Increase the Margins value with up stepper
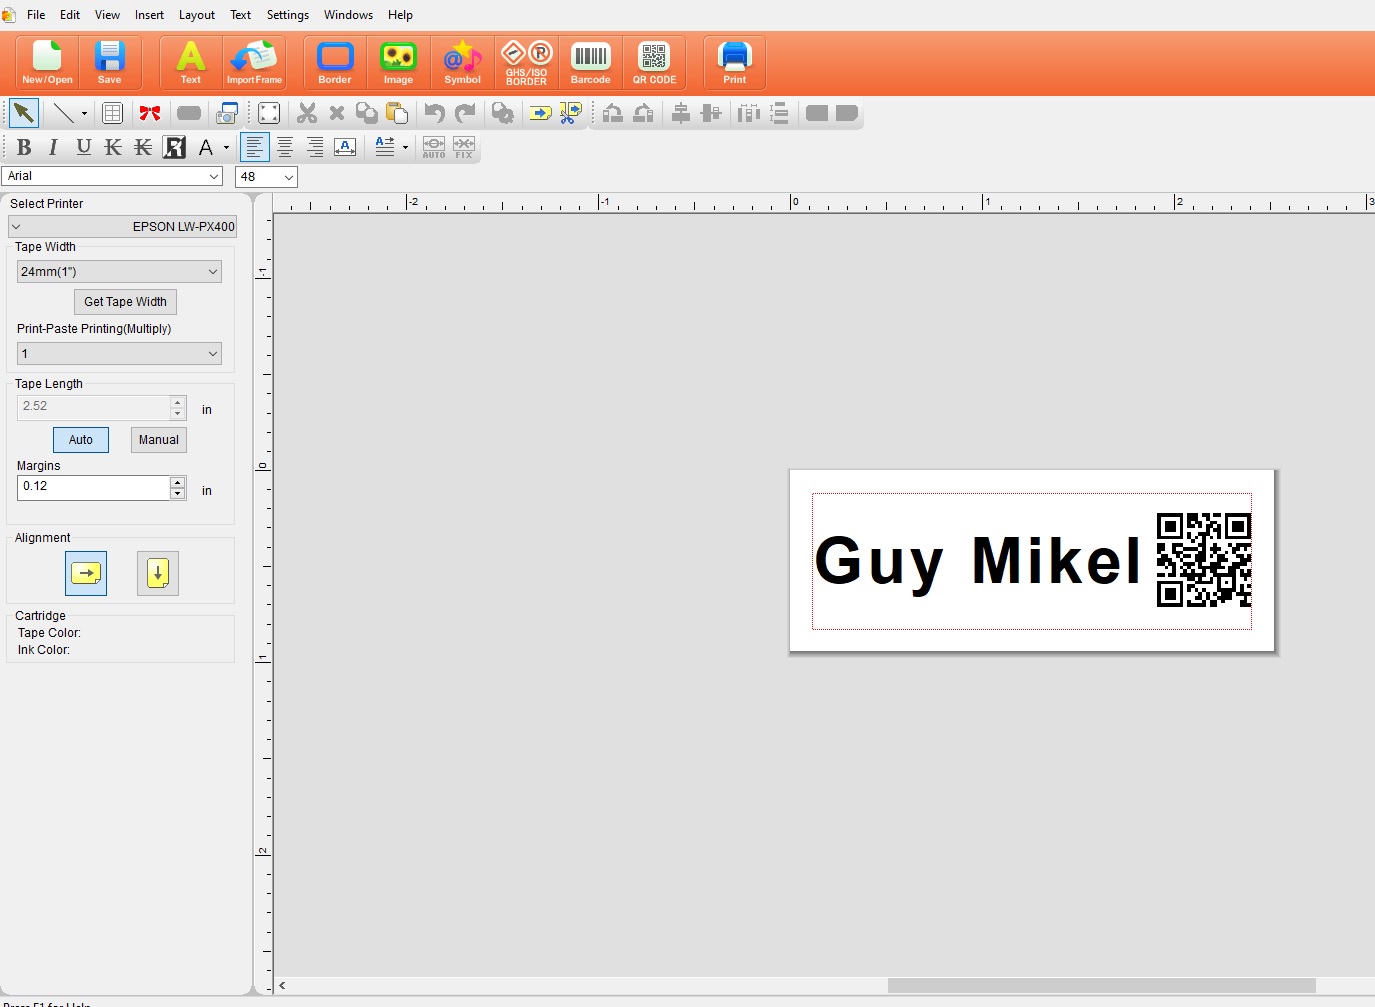The image size is (1375, 1007). (178, 481)
